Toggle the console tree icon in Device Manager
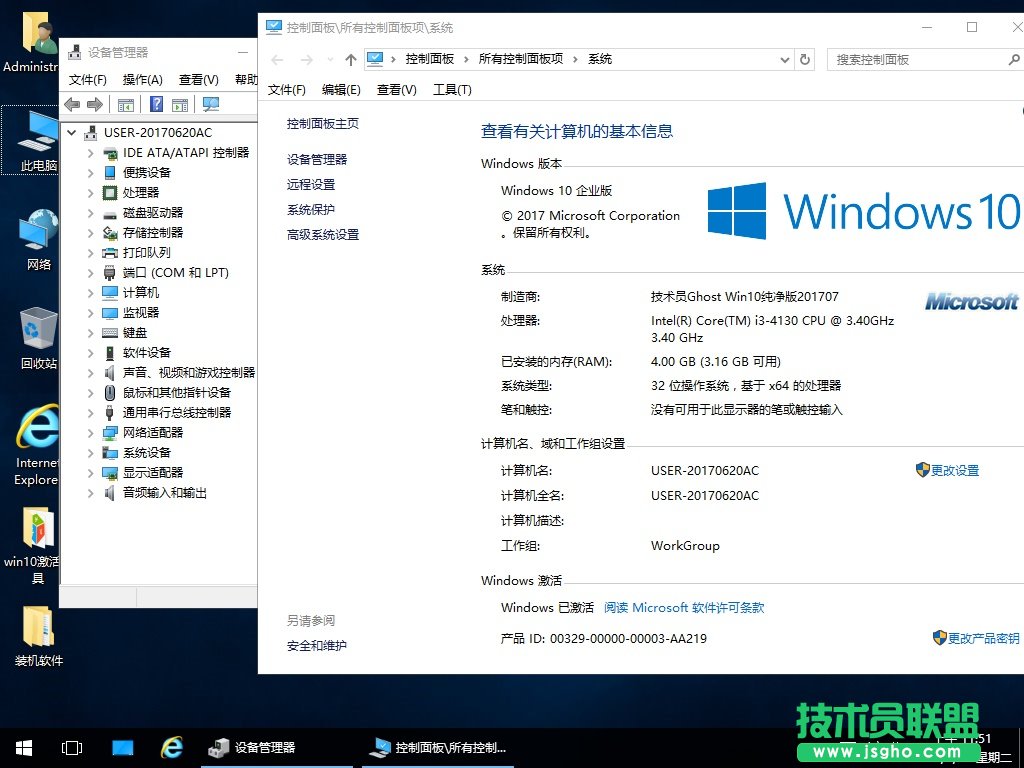1024x768 pixels. tap(126, 104)
